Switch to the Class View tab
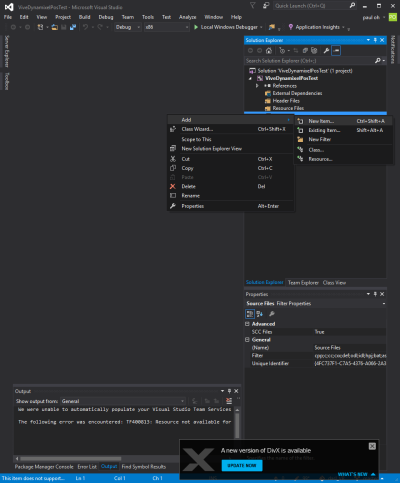The height and width of the screenshot is (483, 400). [x=334, y=283]
